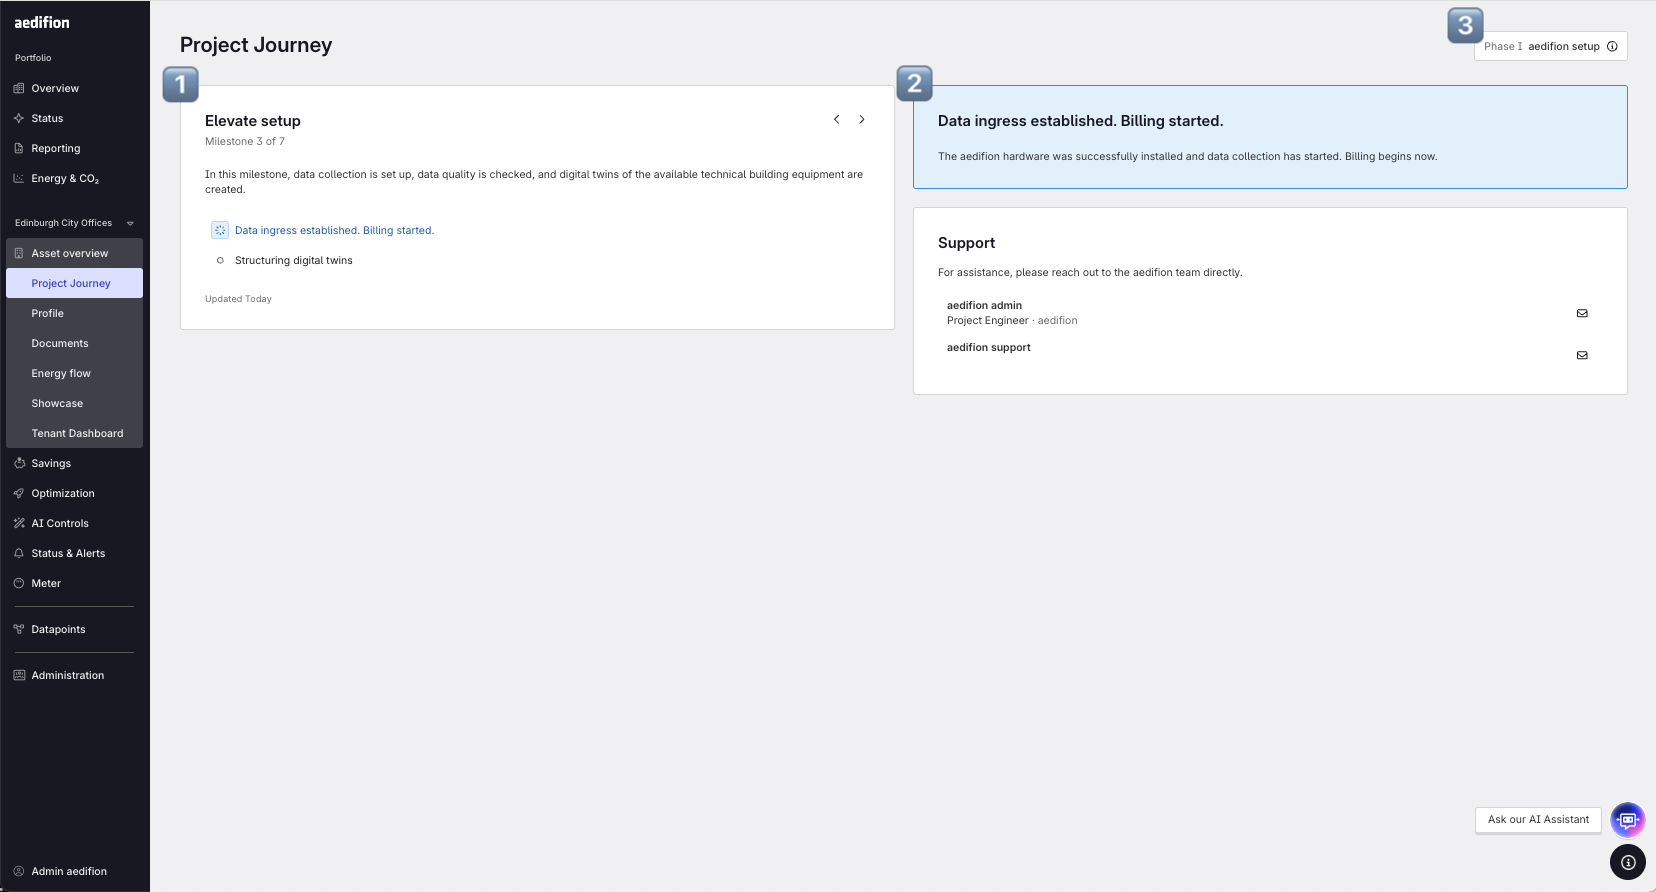Viewport: 1656px width, 892px height.
Task: Click the Savings piggy bank icon
Action: [x=19, y=463]
